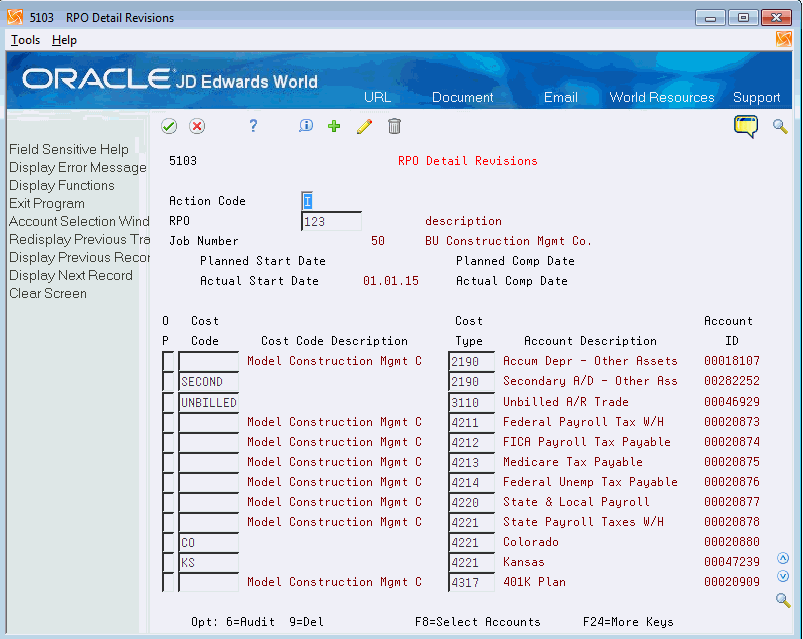
Task: Click the scroll up arrow icon
Action: (x=783, y=558)
